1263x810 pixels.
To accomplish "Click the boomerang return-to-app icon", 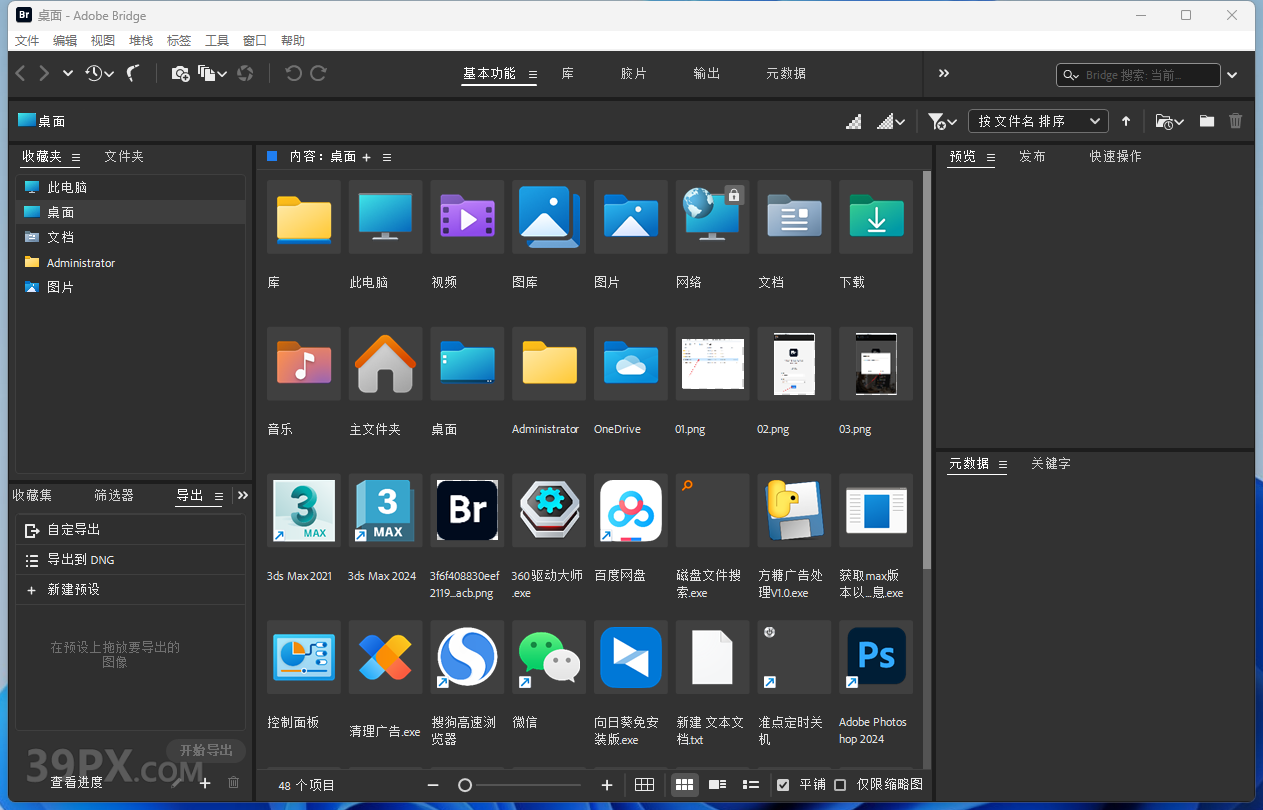I will click(132, 73).
